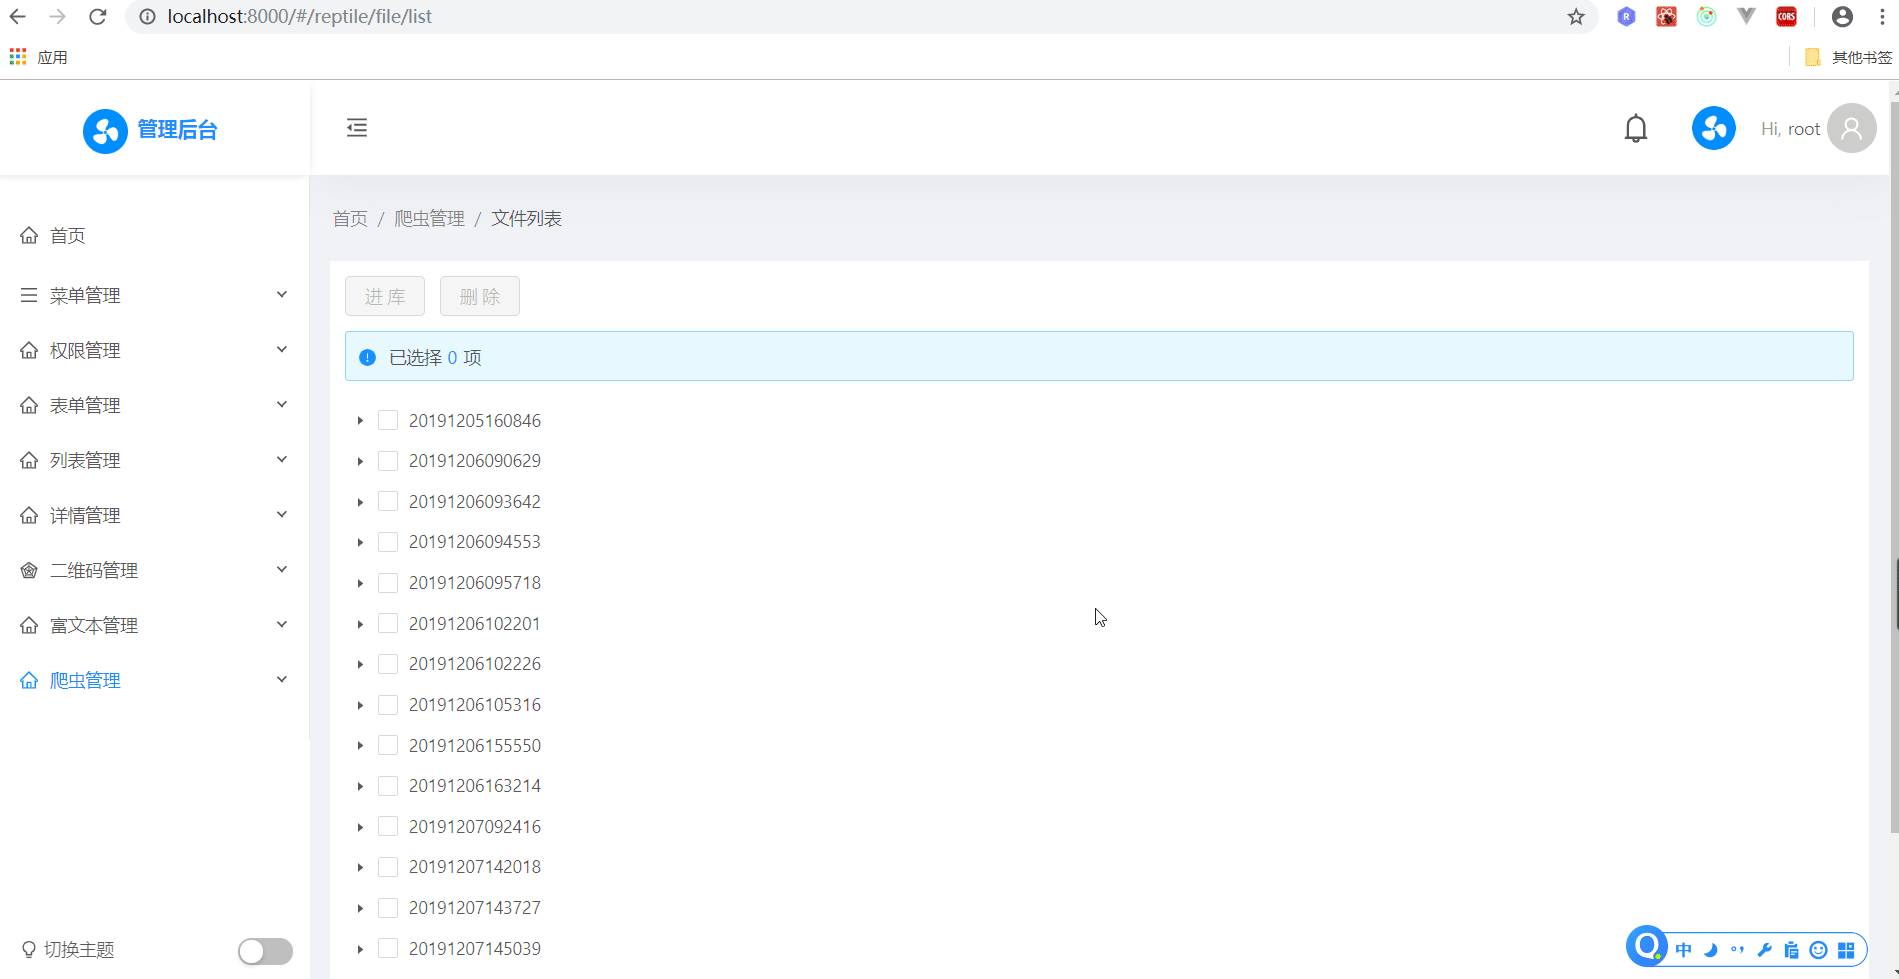The image size is (1899, 979).
Task: Click the list icon beside 菜单管理
Action: click(29, 295)
